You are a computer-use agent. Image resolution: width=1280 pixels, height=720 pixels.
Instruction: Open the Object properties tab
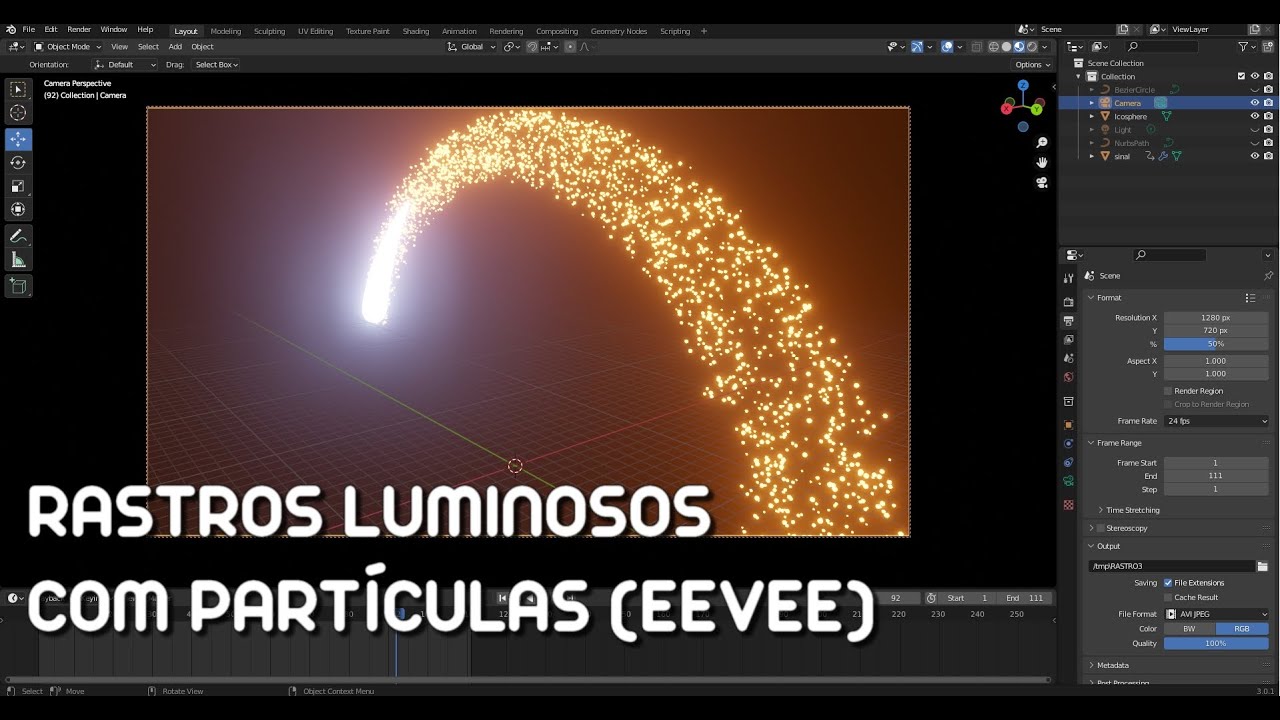point(1068,424)
